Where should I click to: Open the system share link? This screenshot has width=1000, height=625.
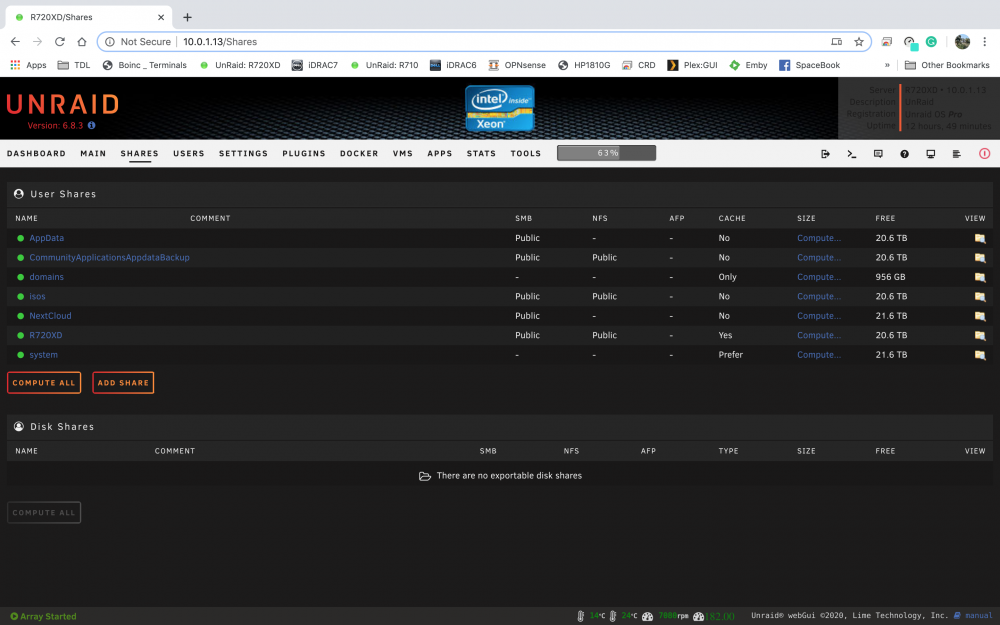43,355
